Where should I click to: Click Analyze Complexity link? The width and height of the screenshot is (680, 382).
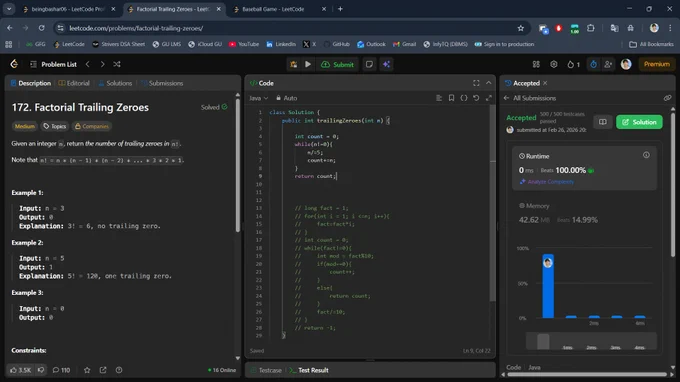click(547, 182)
